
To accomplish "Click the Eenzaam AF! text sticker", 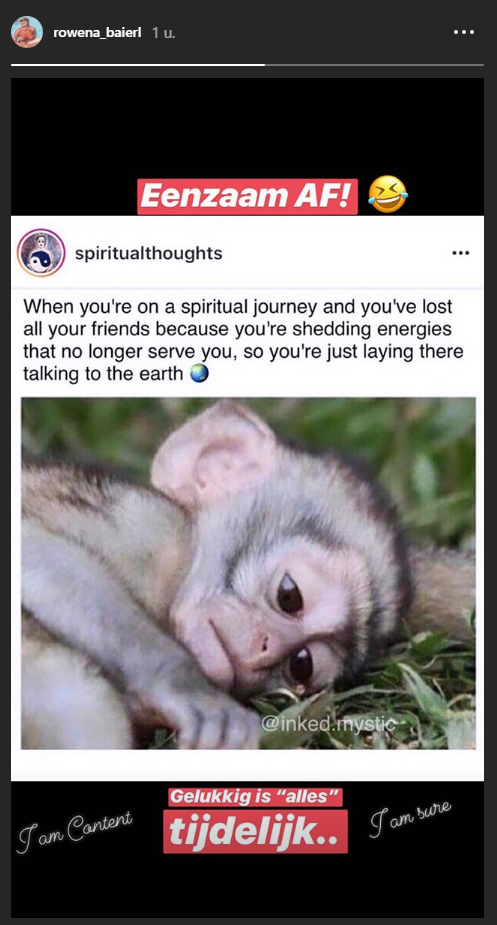I will (x=247, y=196).
